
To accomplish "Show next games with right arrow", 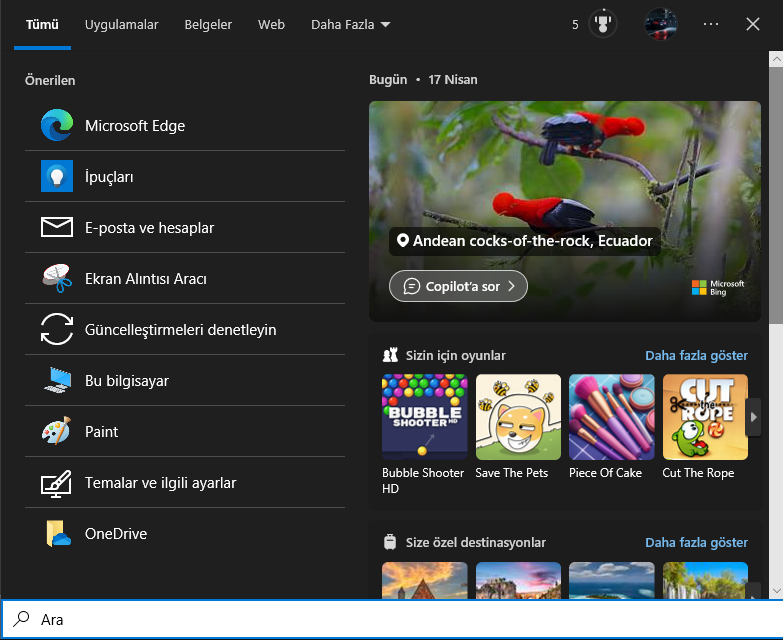I will (x=754, y=417).
